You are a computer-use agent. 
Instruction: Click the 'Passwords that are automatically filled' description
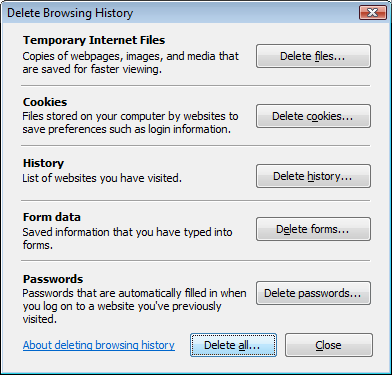[x=134, y=306]
